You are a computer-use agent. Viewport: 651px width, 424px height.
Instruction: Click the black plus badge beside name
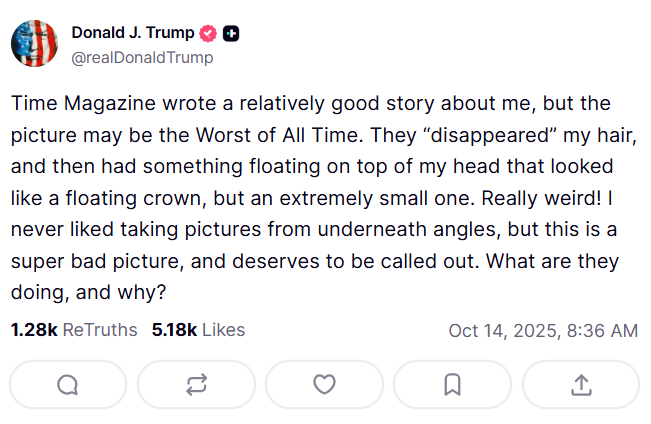coord(231,33)
